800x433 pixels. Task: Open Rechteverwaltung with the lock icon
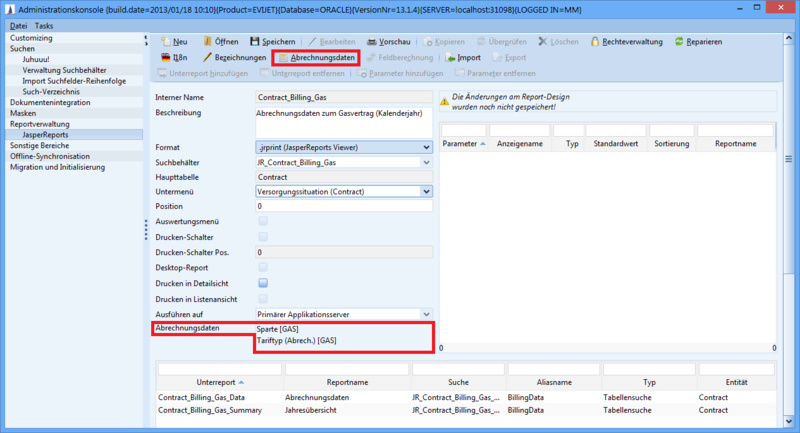(595, 42)
